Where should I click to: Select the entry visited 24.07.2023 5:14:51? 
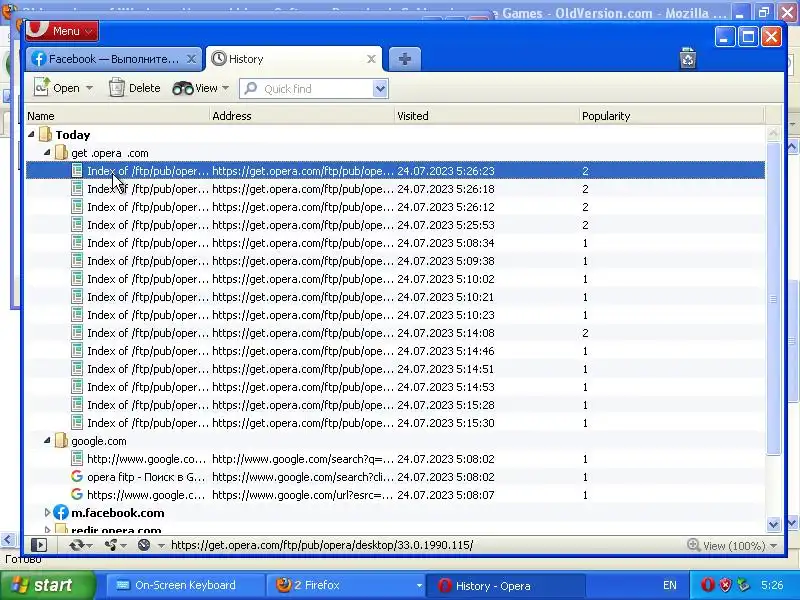tap(395, 369)
